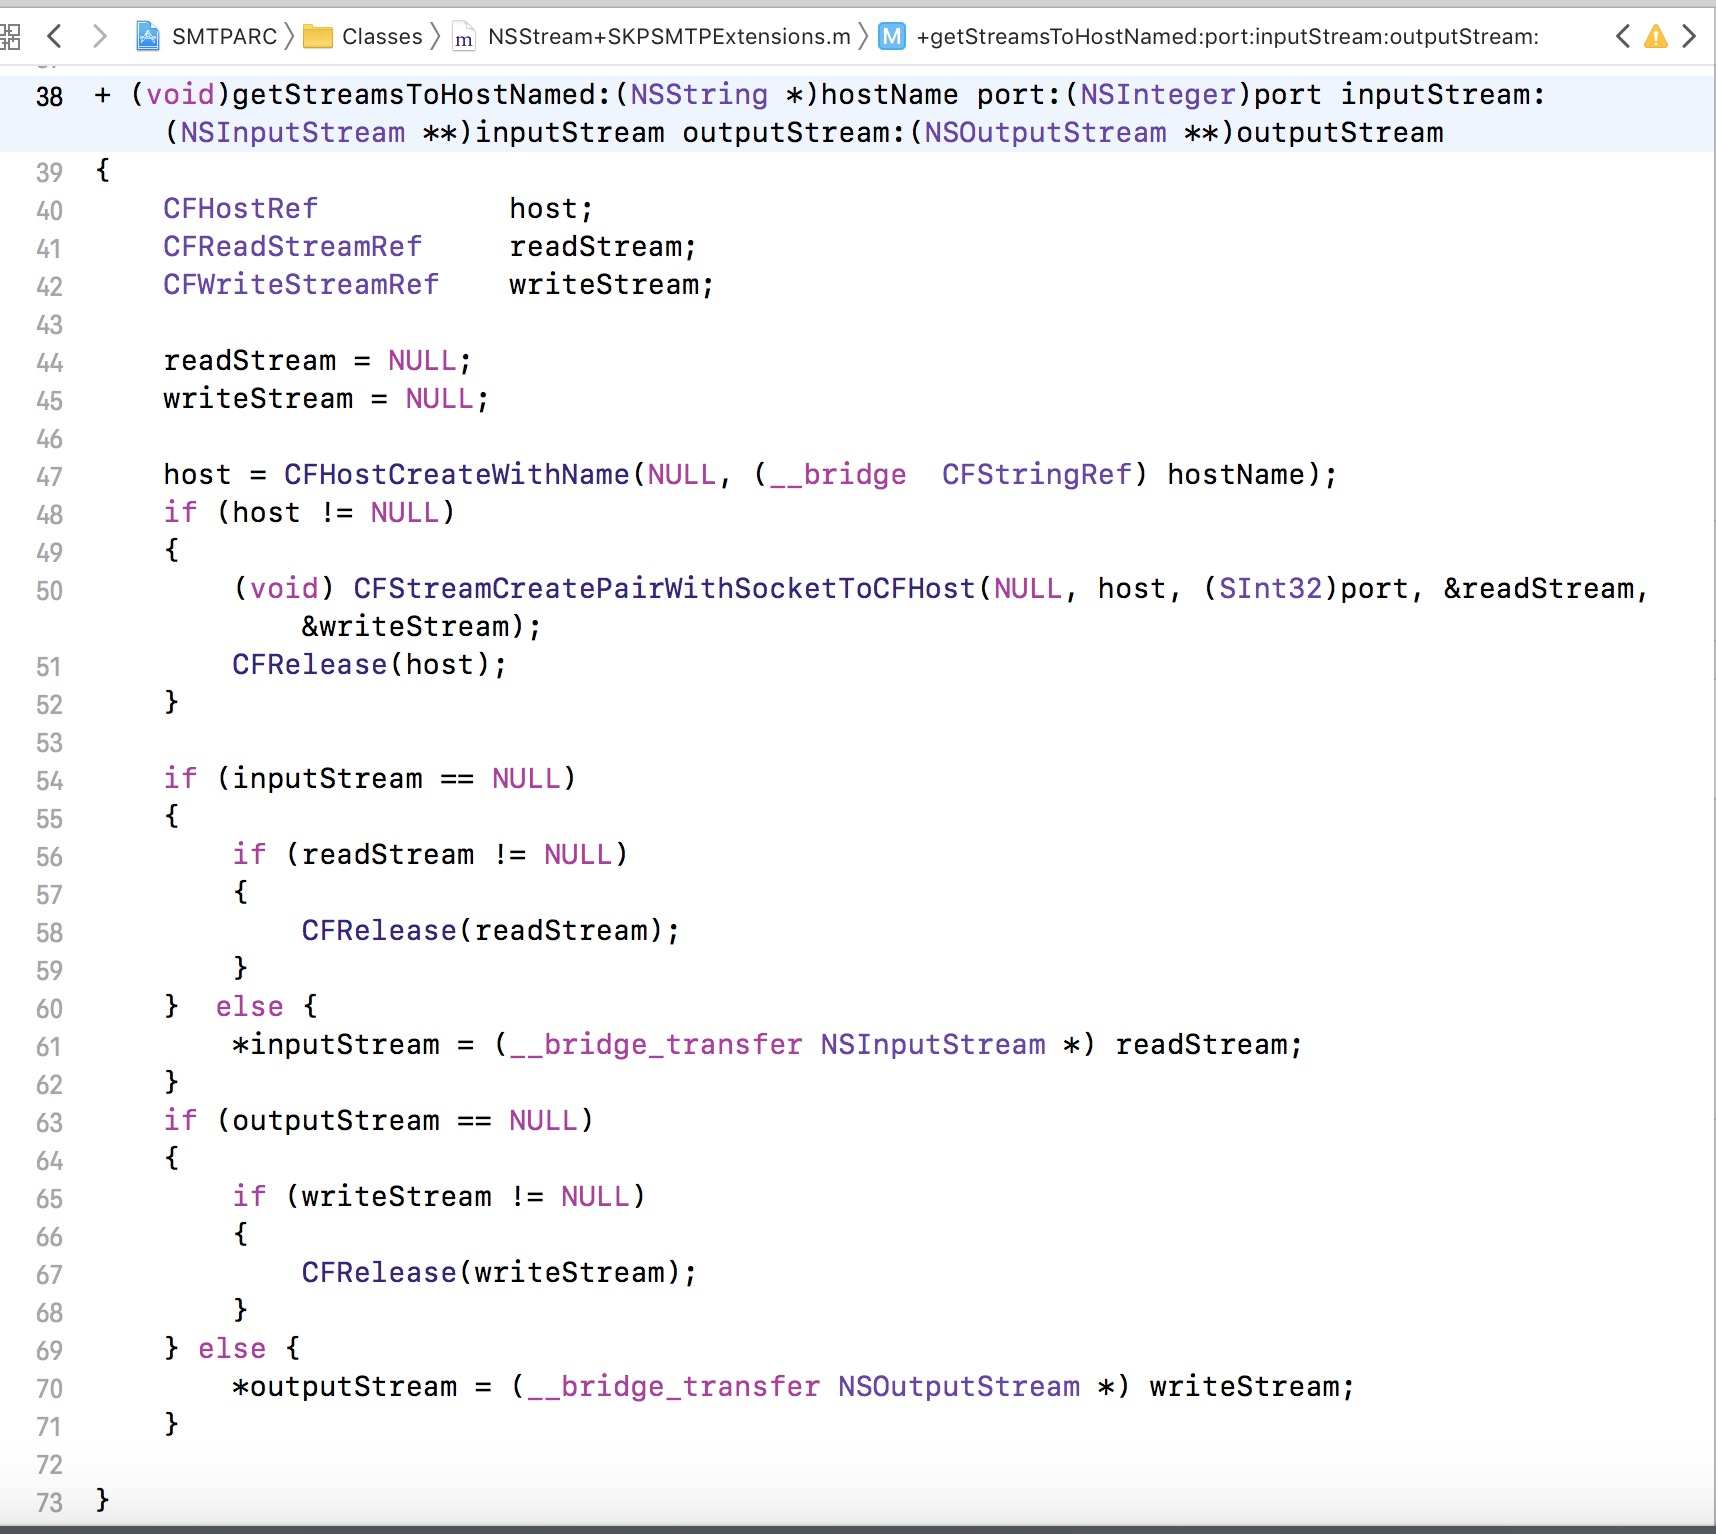
Task: Click the Classes folder icon
Action: [318, 37]
